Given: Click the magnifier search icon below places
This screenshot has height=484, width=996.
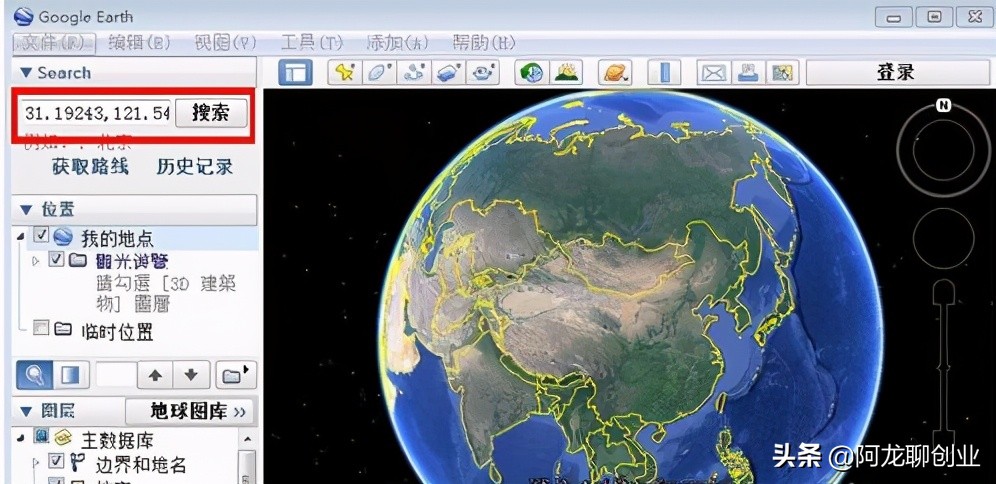Looking at the screenshot, I should 34,375.
